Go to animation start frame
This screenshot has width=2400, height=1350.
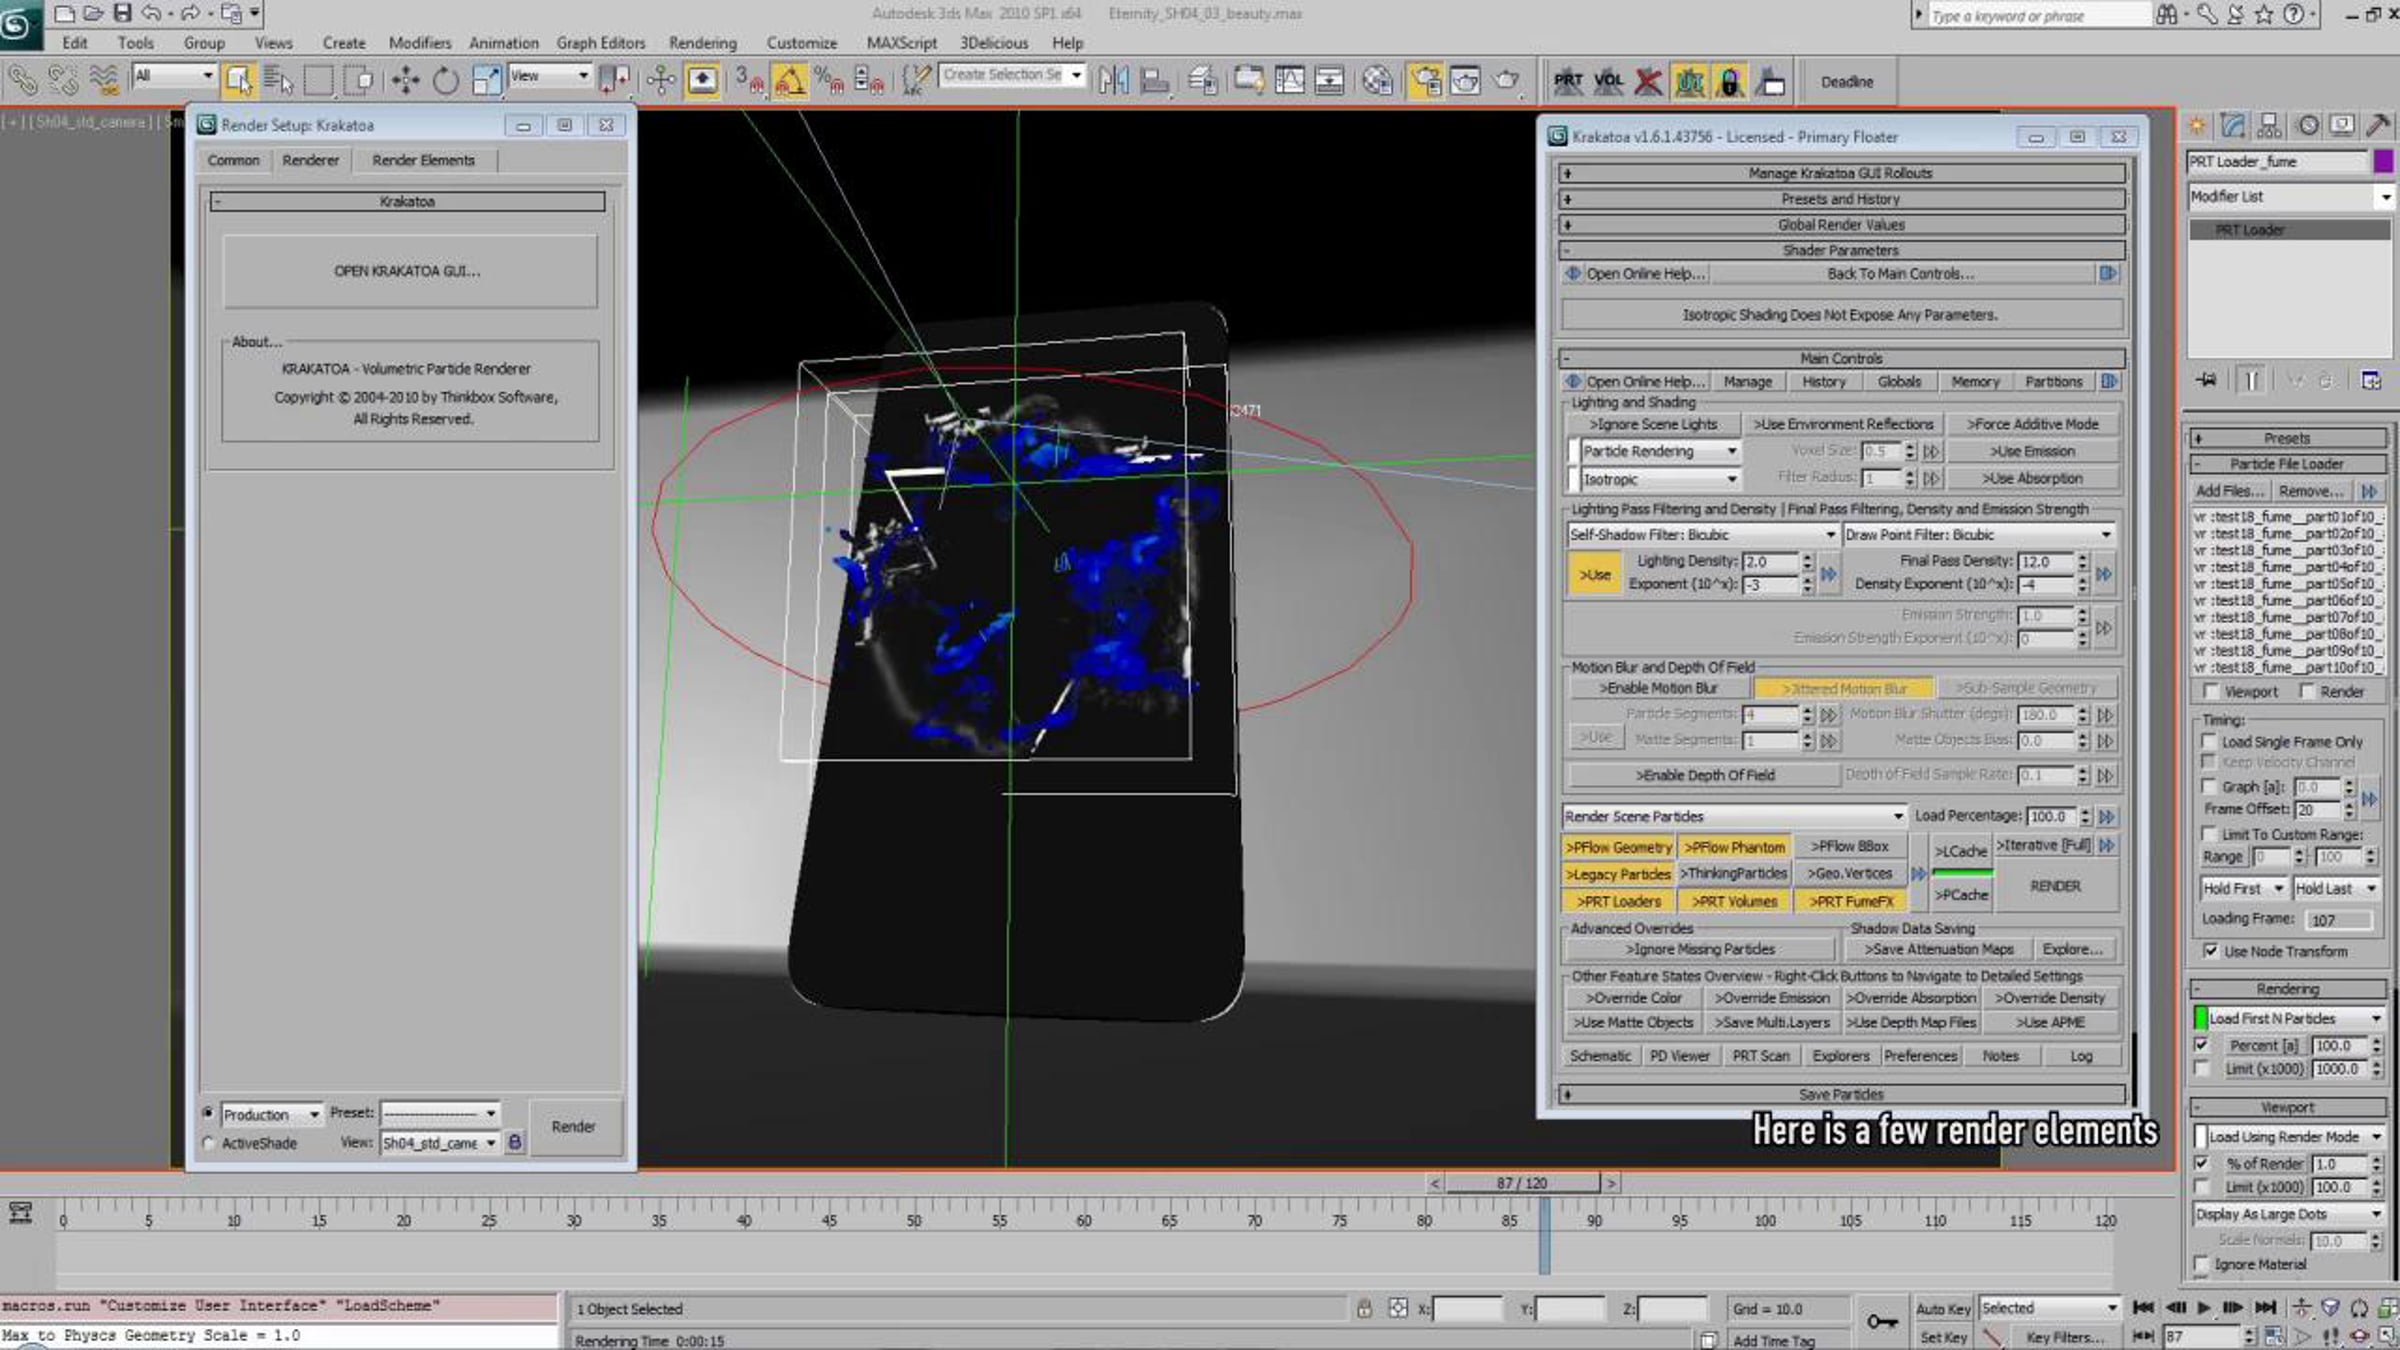2143,1308
